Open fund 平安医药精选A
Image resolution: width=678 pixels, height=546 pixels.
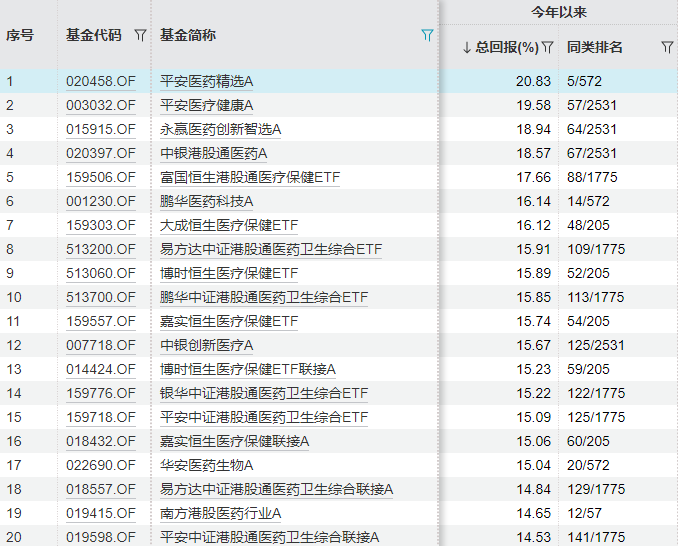click(x=206, y=81)
